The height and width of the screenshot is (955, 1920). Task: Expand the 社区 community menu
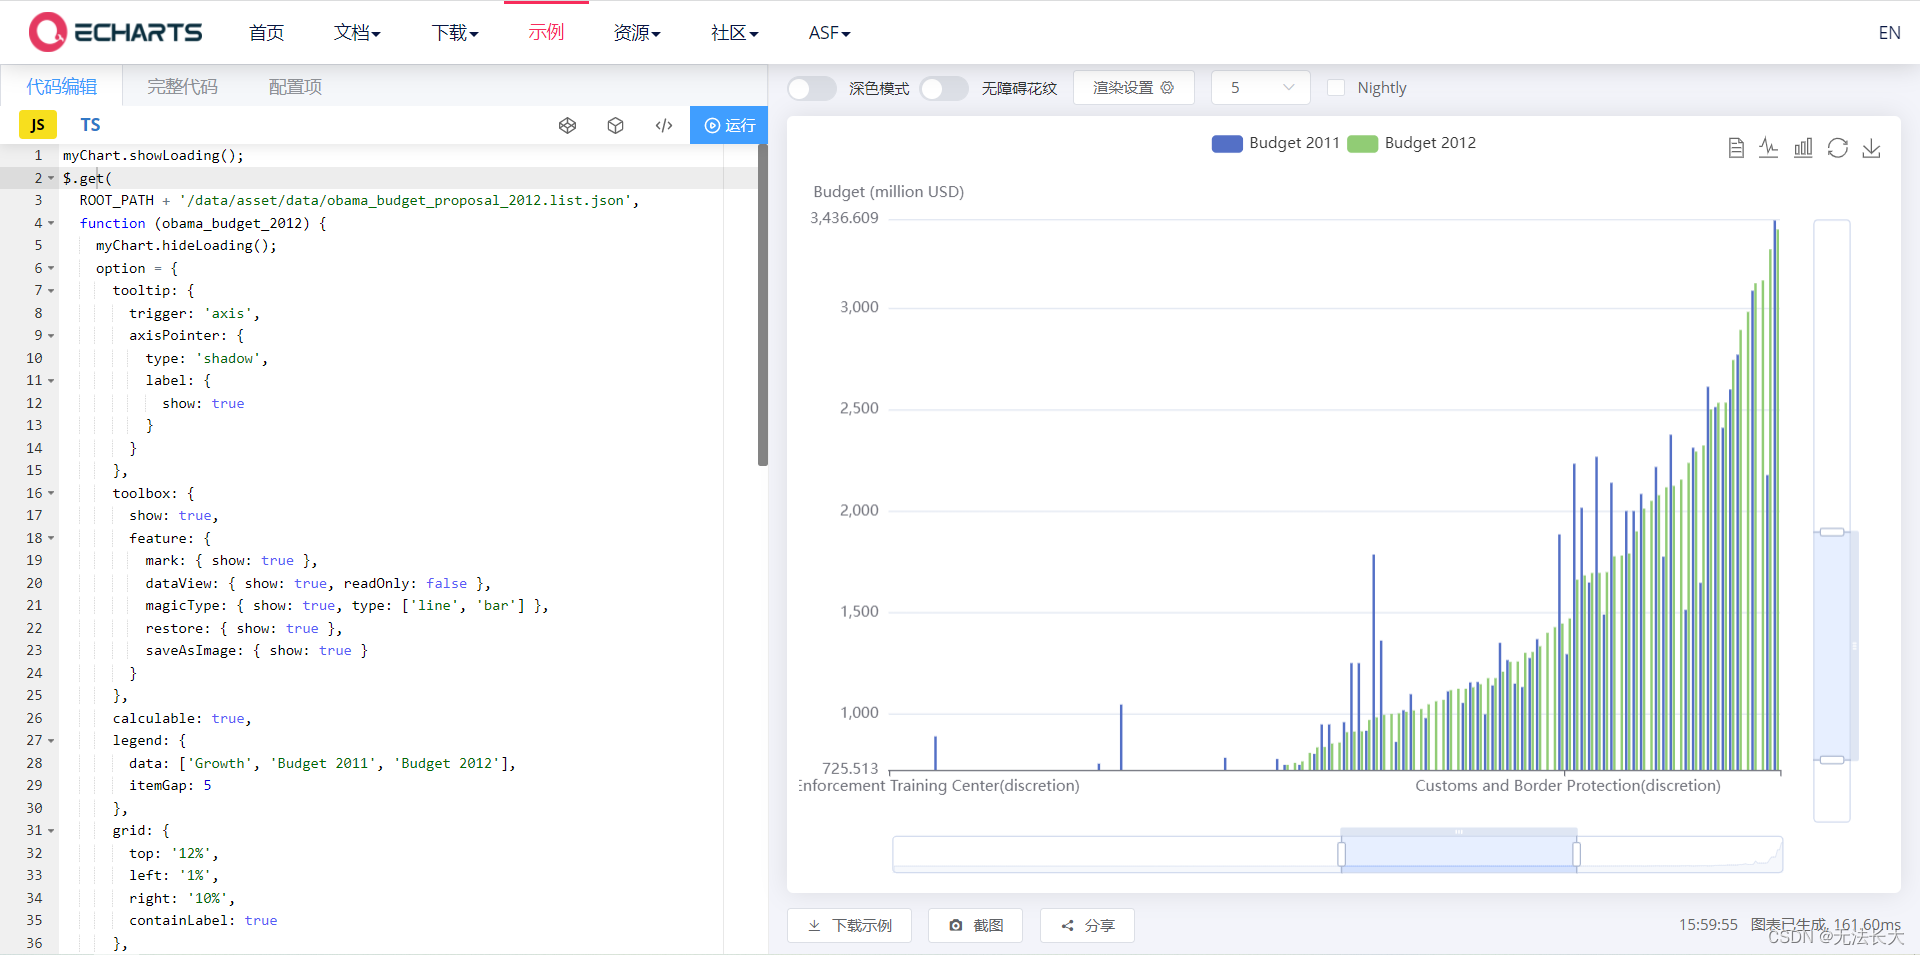click(734, 32)
